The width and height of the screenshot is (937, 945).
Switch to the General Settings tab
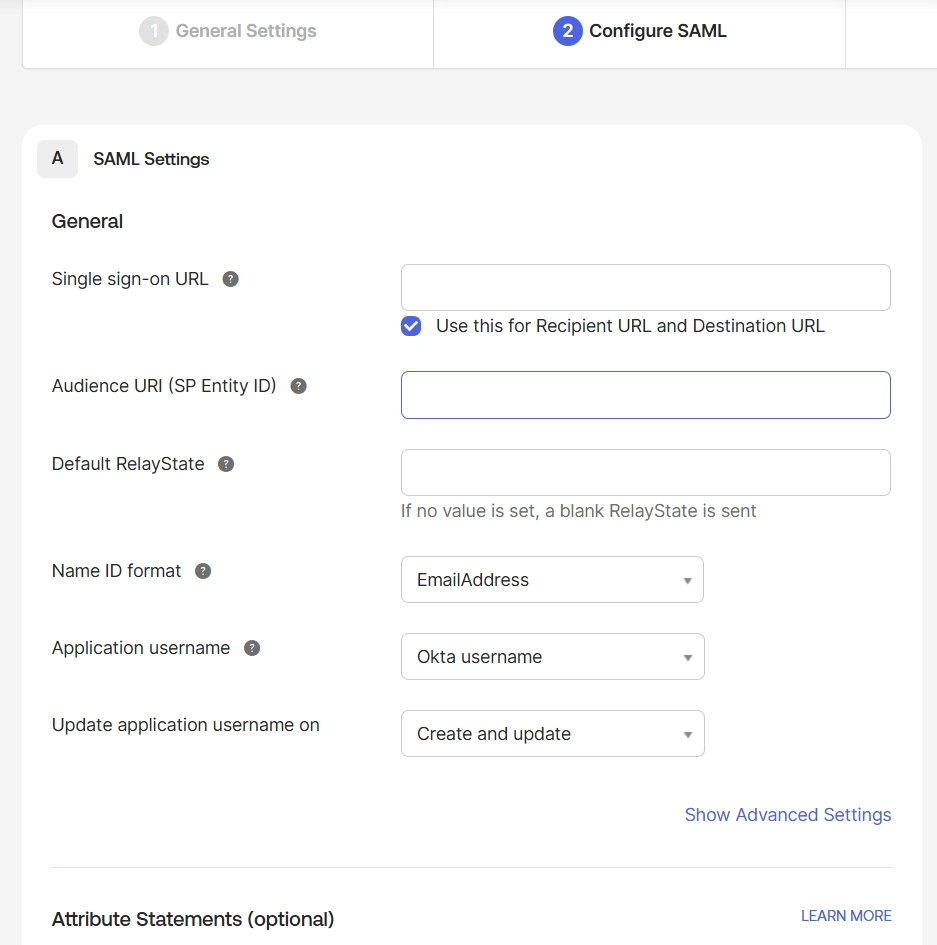tap(228, 31)
